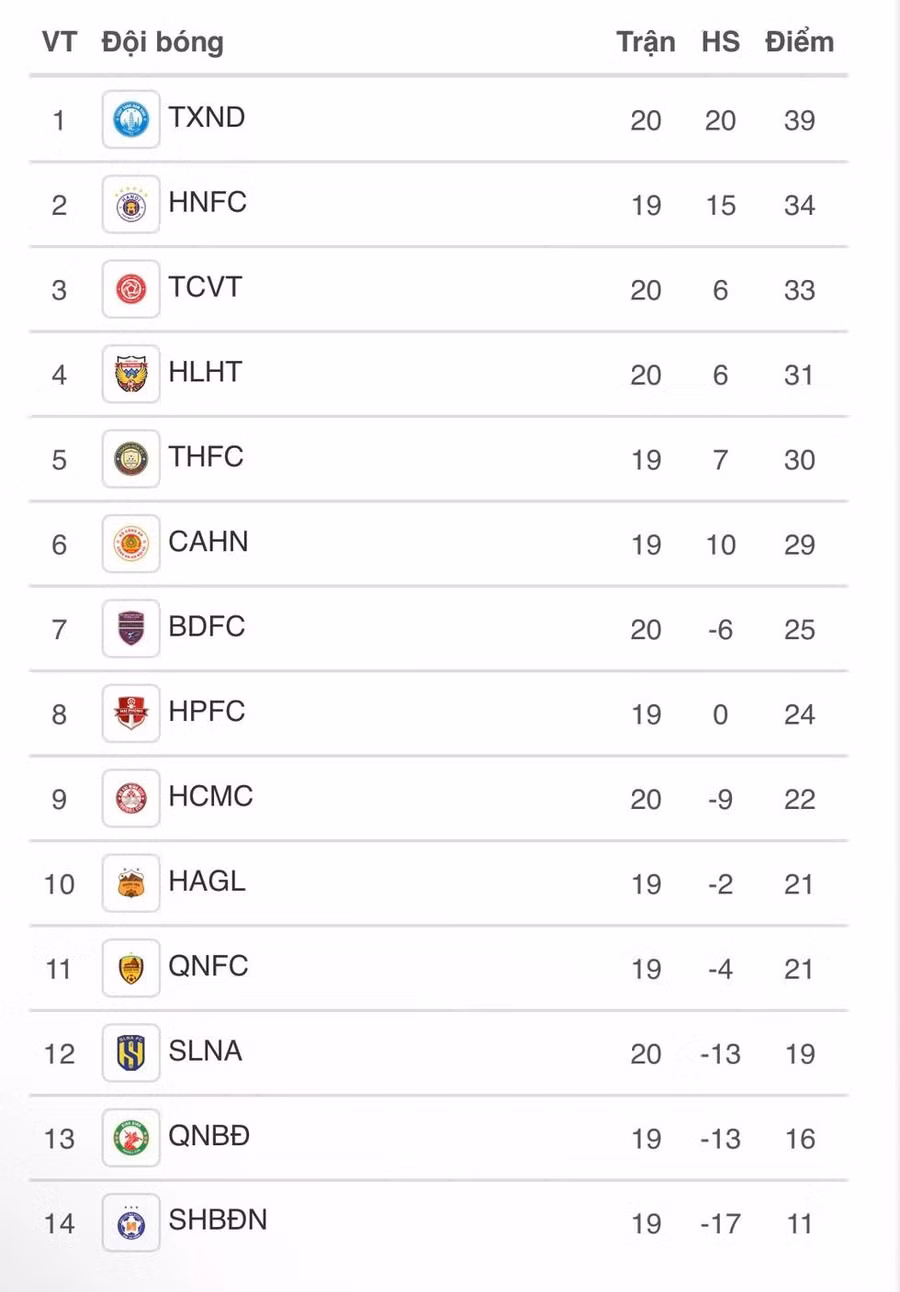Click the SLNA yellow logo

131,1053
